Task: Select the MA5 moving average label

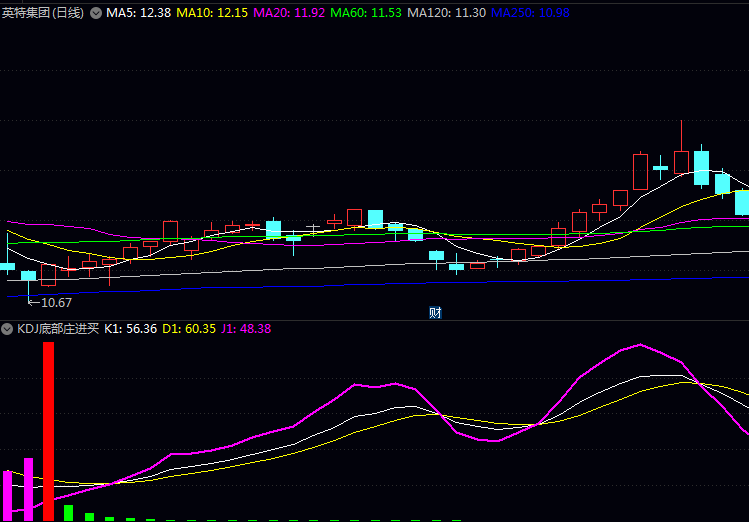Action: (139, 13)
